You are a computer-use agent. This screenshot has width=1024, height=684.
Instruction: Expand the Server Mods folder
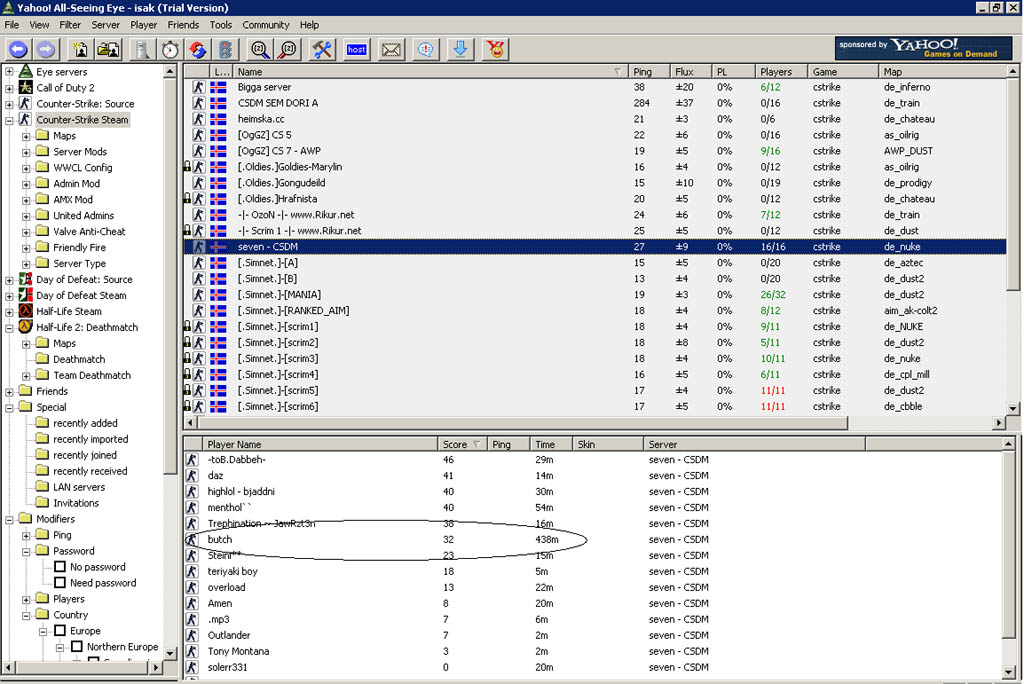pyautogui.click(x=26, y=152)
